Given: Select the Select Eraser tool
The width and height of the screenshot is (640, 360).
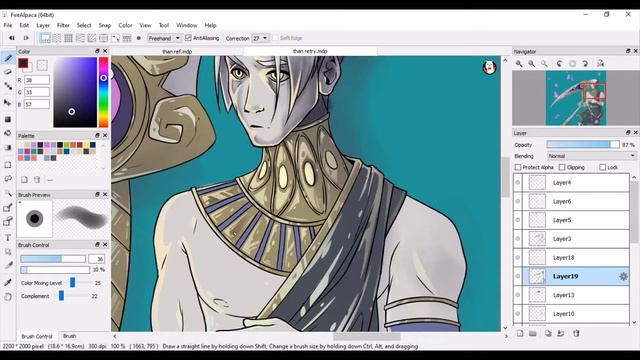Looking at the screenshot, I should click(8, 222).
